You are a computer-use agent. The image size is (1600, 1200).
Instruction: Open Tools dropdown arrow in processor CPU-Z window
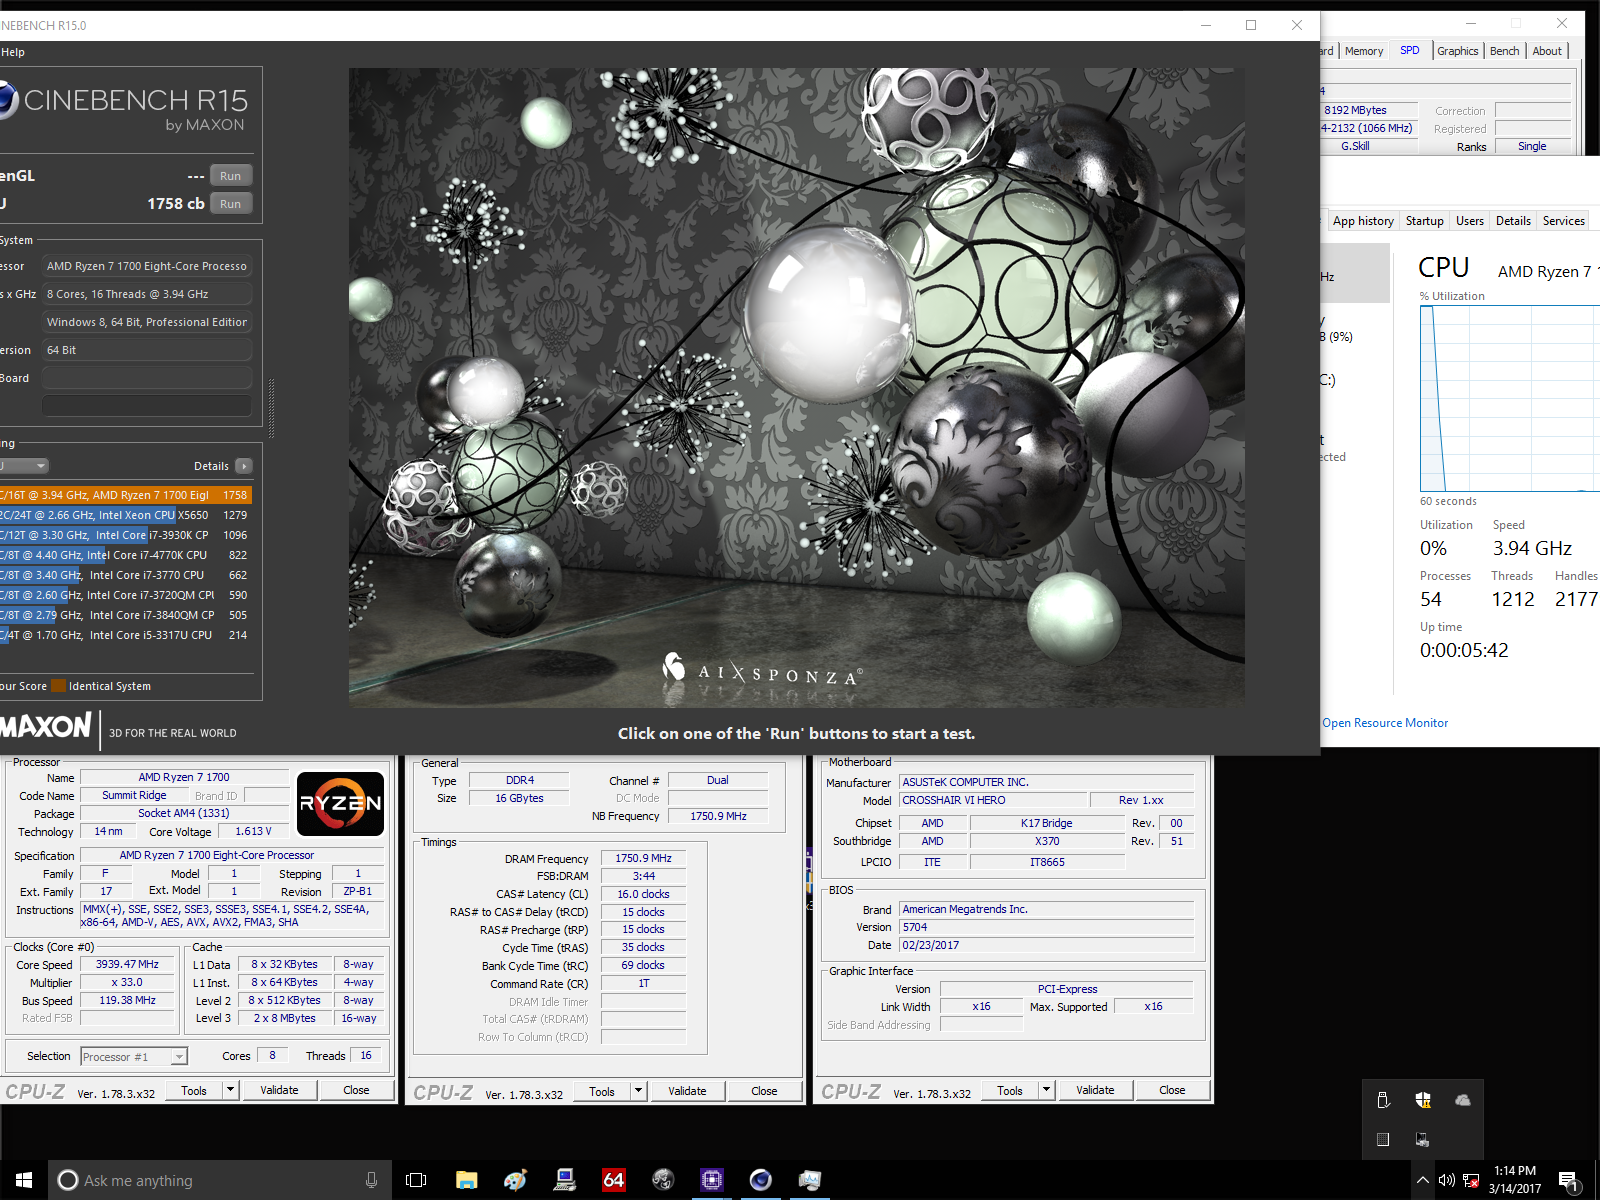click(x=230, y=1090)
